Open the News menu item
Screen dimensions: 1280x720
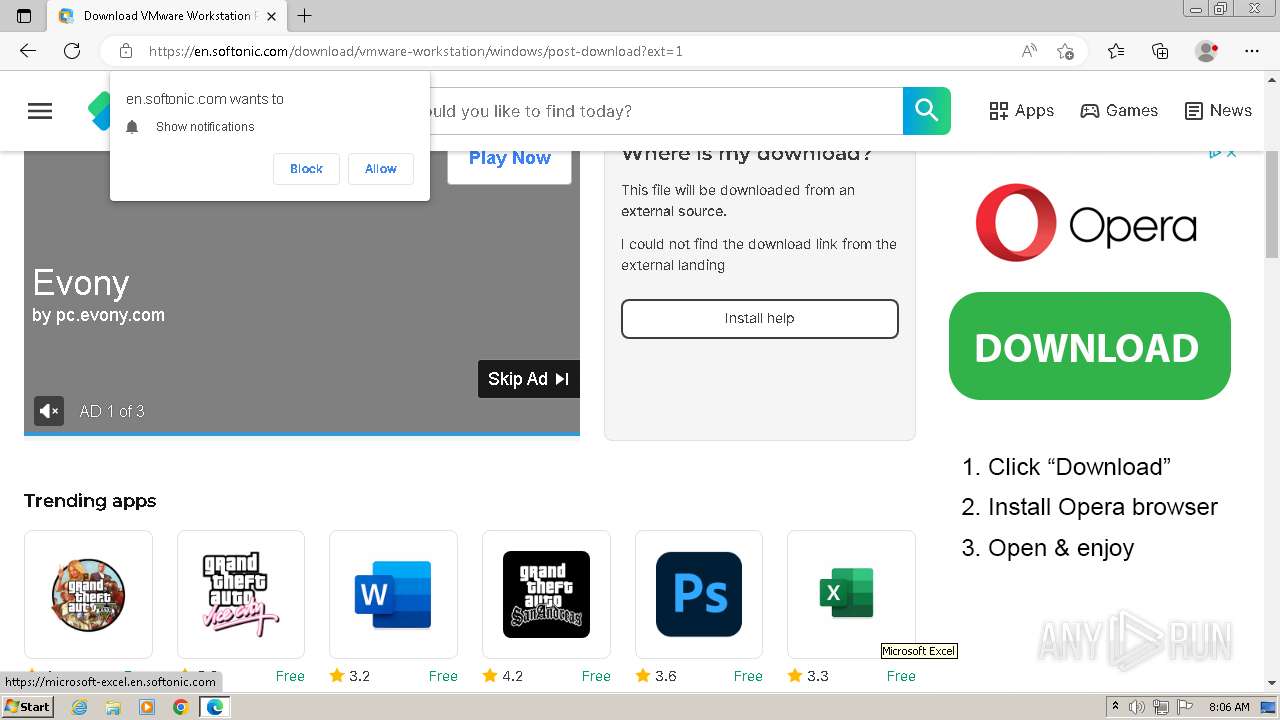point(1218,111)
